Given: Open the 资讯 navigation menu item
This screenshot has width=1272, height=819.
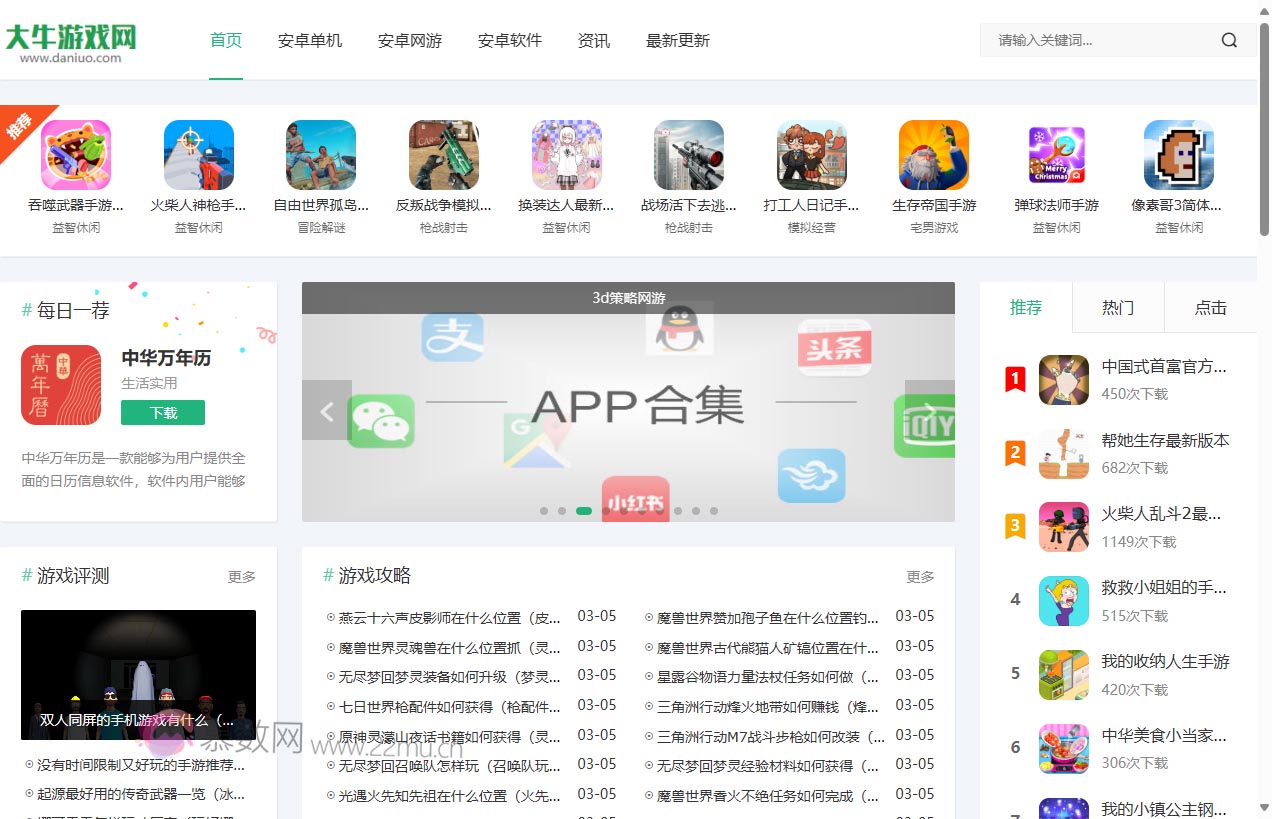Looking at the screenshot, I should (x=594, y=40).
